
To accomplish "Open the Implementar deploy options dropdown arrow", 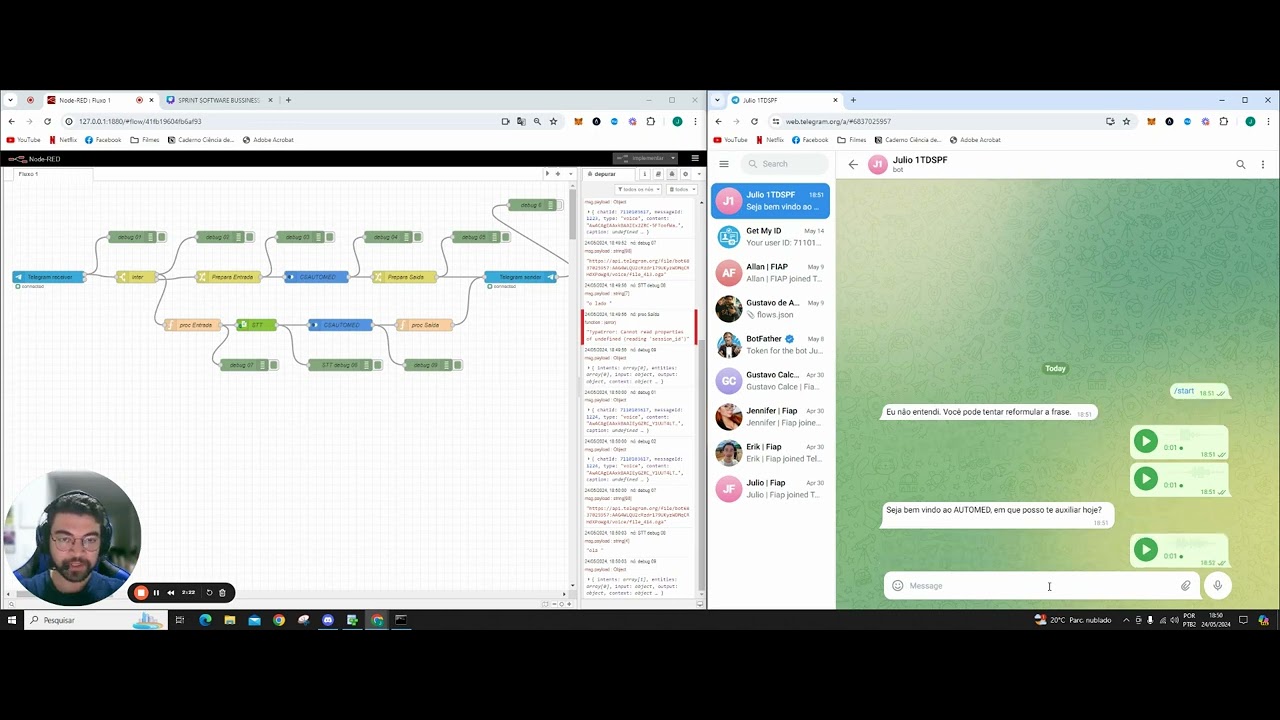I will [x=672, y=158].
